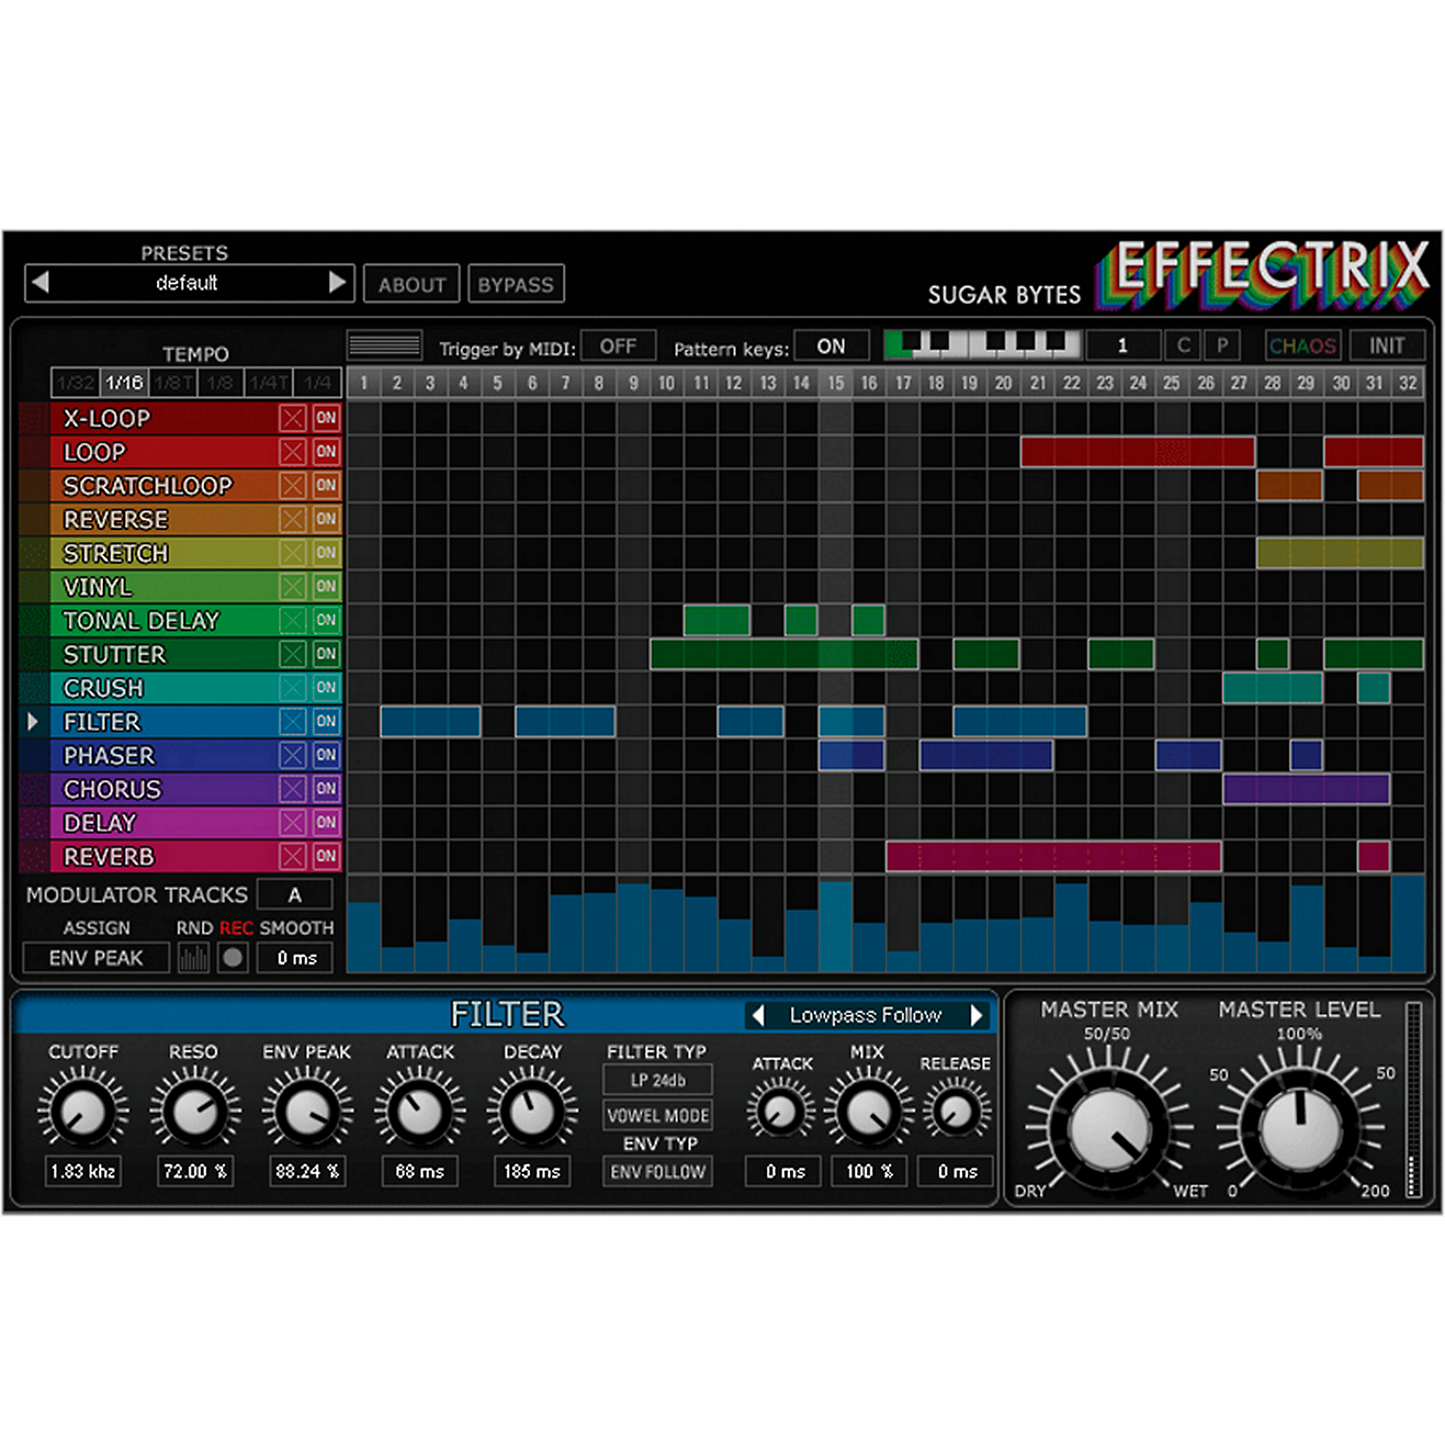Toggle the LOOP track ON switch
This screenshot has height=1445, width=1445.
pyautogui.click(x=326, y=452)
